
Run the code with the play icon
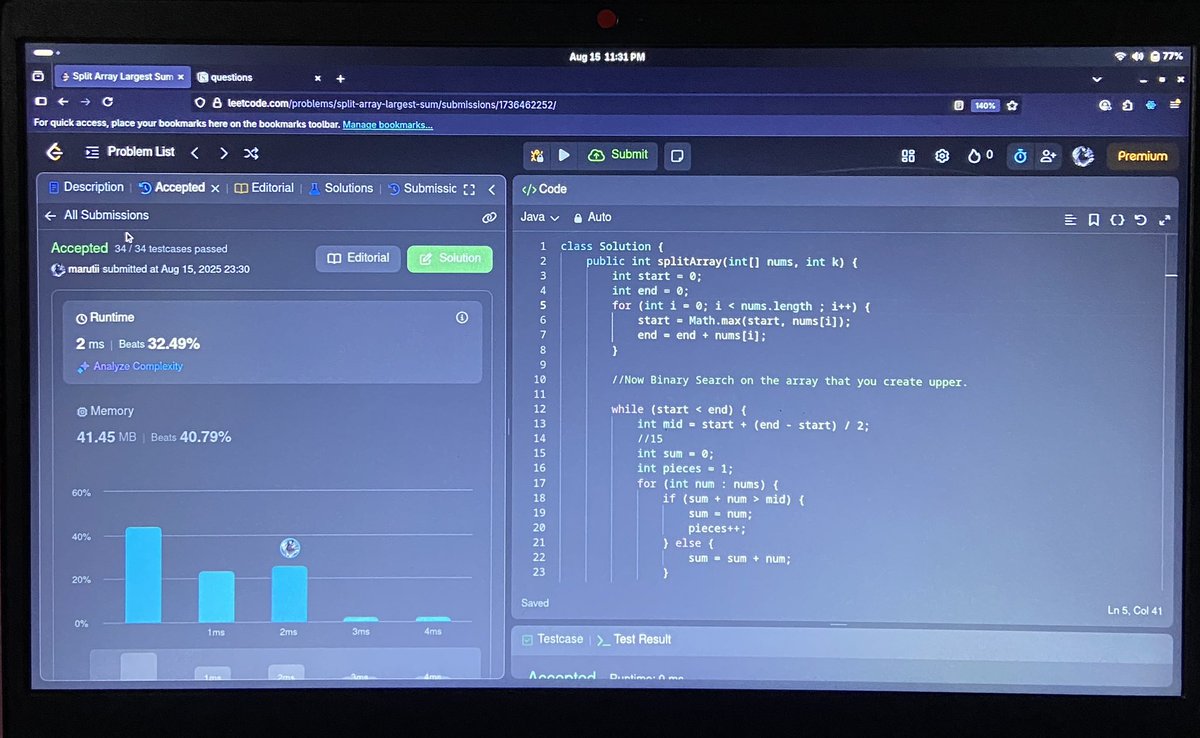[x=564, y=155]
